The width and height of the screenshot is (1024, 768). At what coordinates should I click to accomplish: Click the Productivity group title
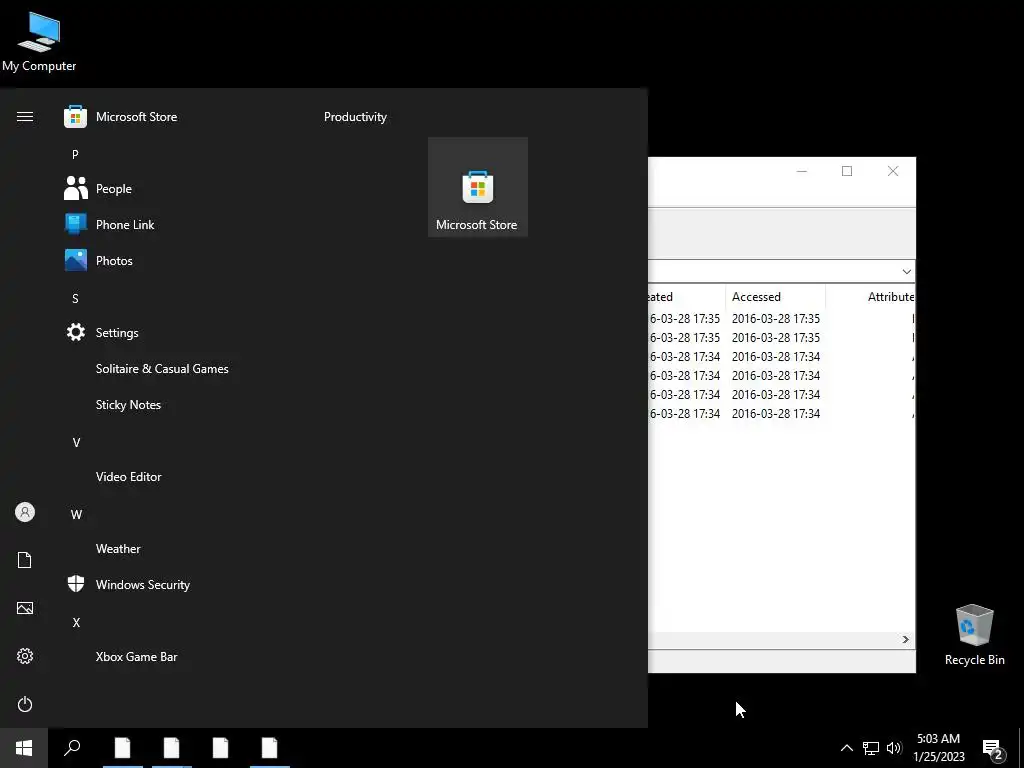click(355, 117)
